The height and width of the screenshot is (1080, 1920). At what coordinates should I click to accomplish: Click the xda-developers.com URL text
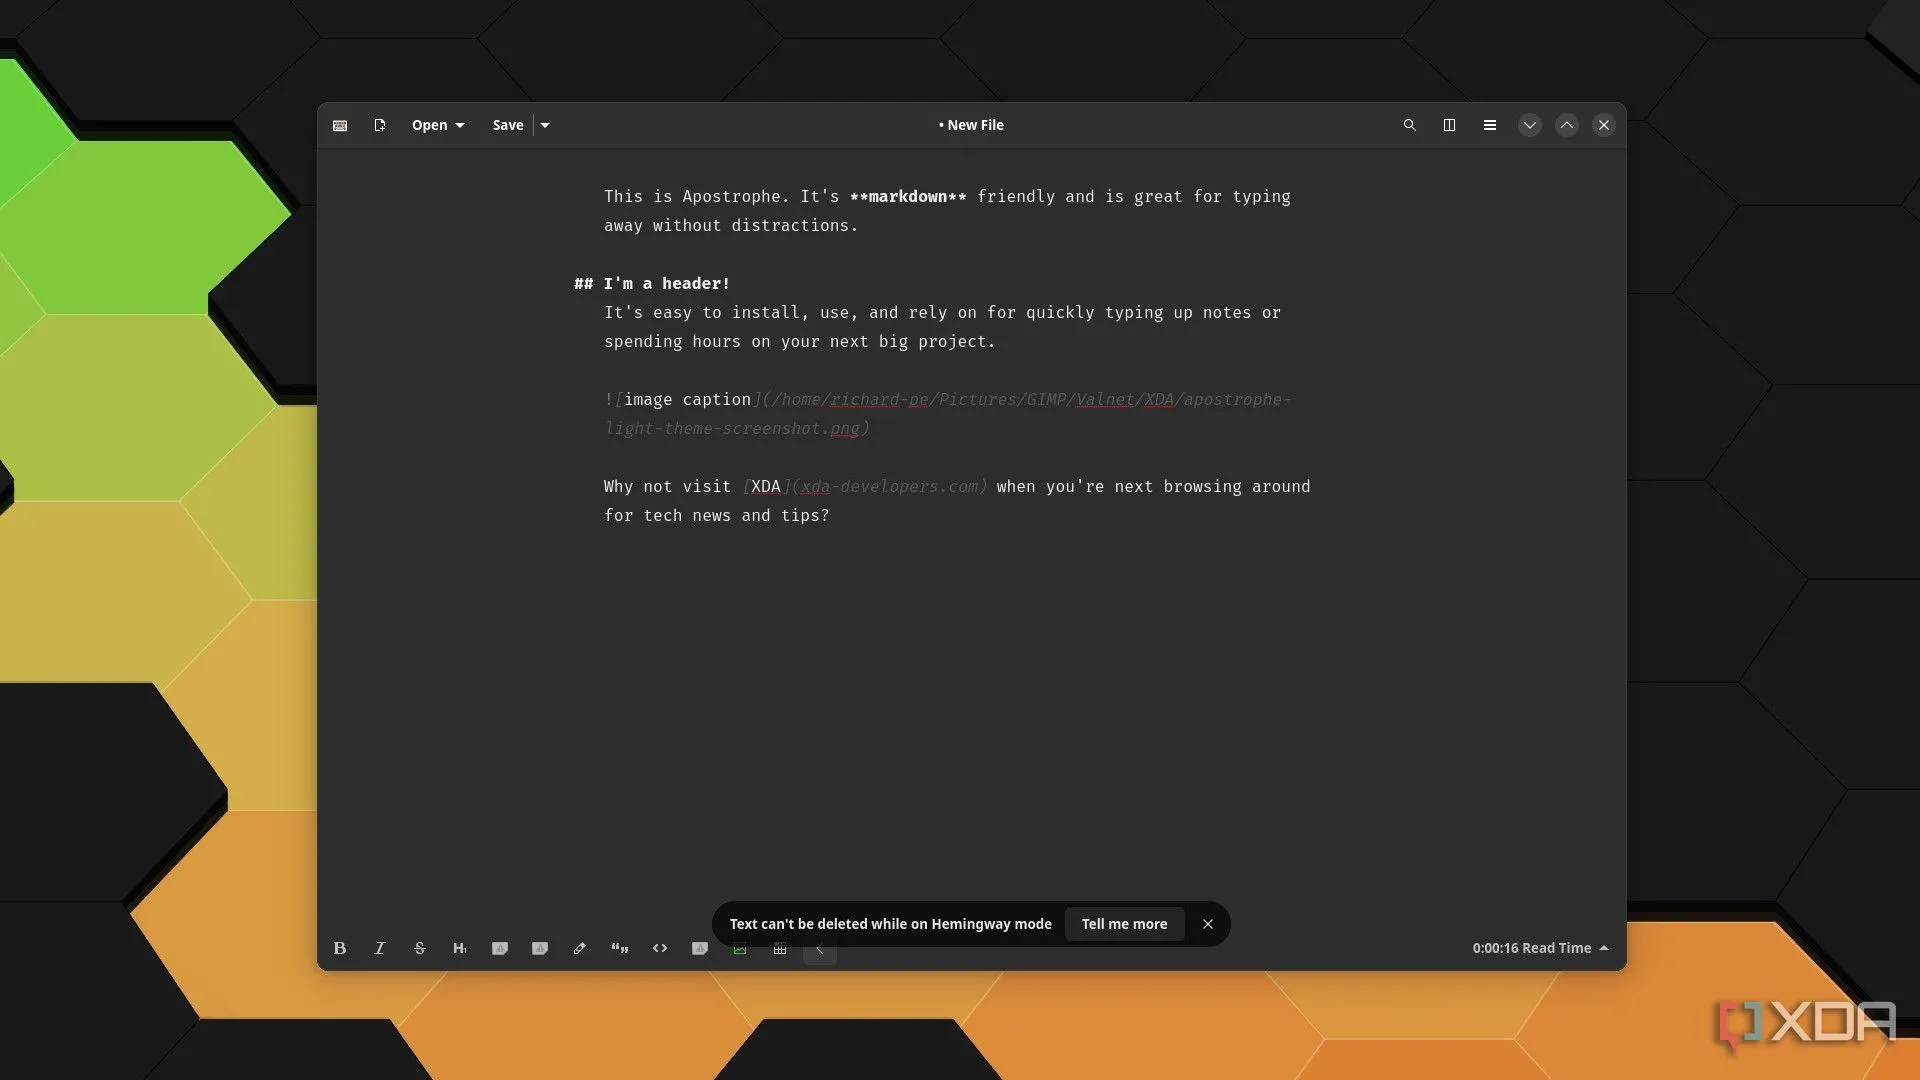click(x=890, y=487)
